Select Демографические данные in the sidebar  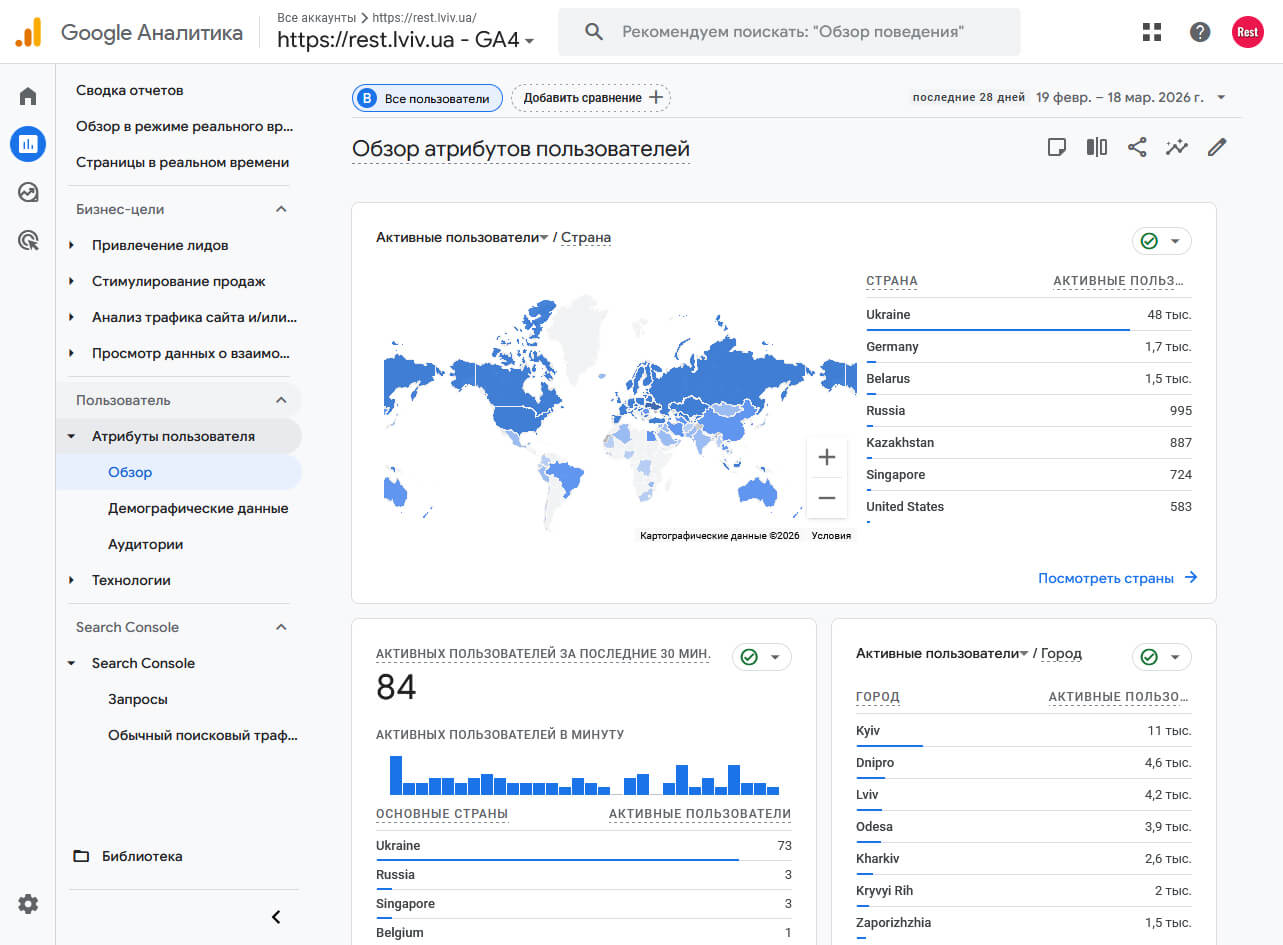[198, 508]
